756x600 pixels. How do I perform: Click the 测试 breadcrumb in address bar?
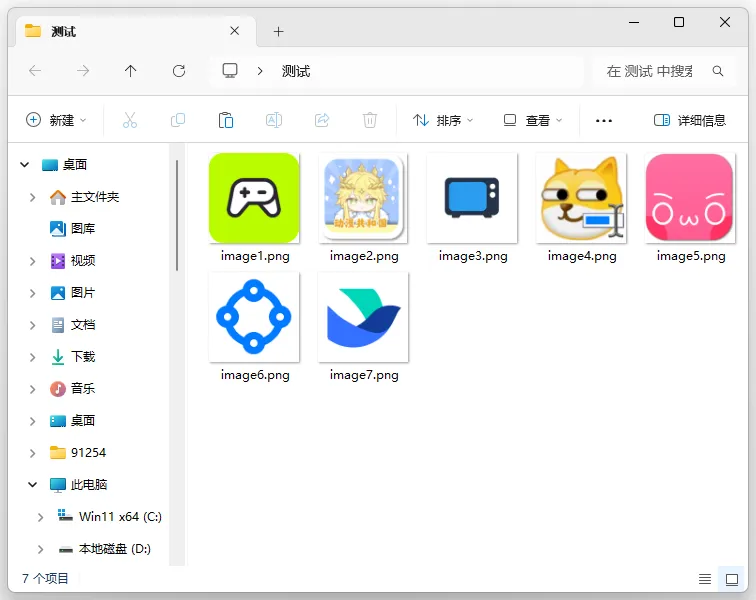click(x=296, y=71)
